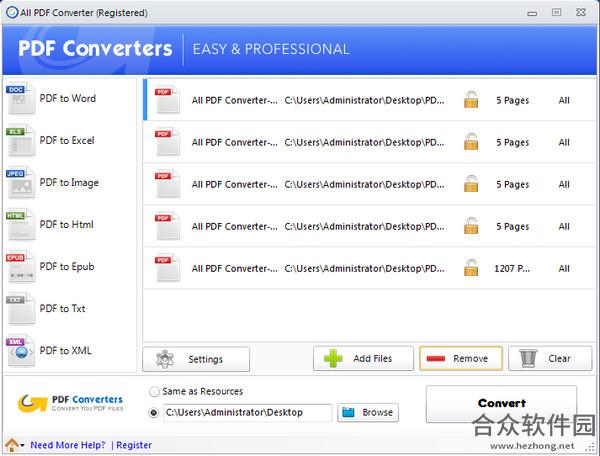Click the PDF file icon in the fourth row
This screenshot has width=600, height=456.
[167, 226]
